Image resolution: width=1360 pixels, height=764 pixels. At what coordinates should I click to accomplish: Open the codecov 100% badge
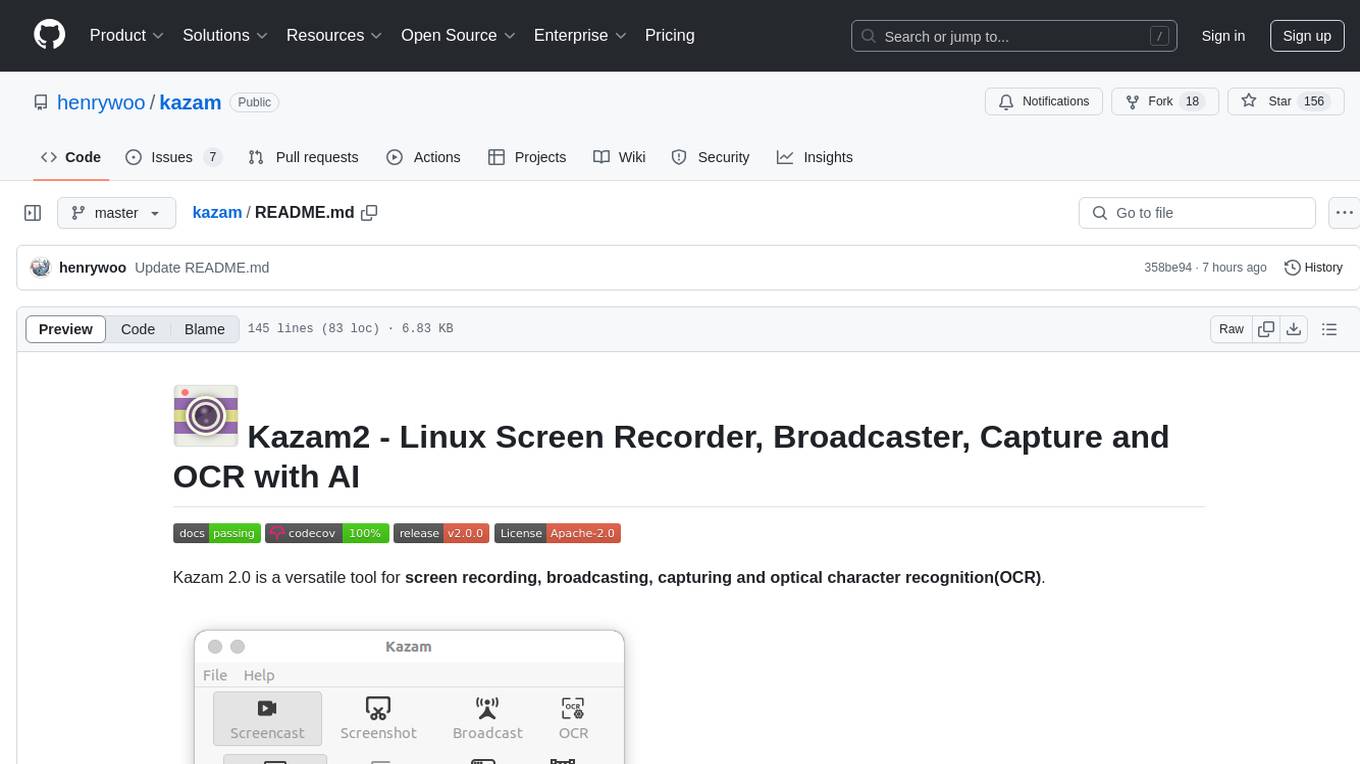point(327,533)
